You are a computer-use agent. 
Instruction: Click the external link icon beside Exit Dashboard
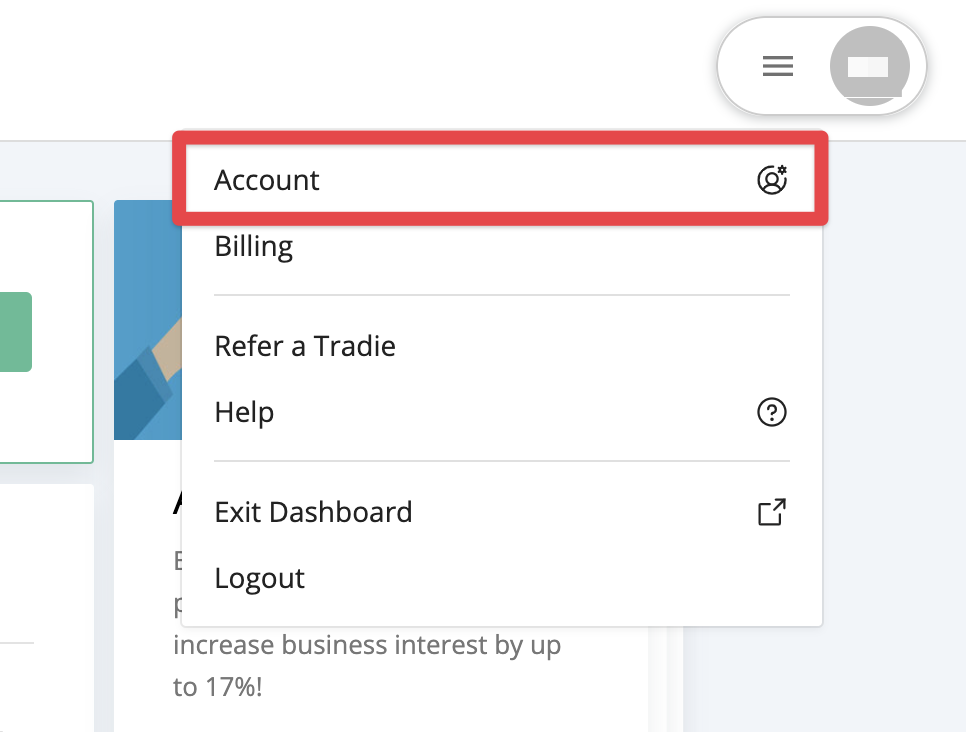coord(771,512)
